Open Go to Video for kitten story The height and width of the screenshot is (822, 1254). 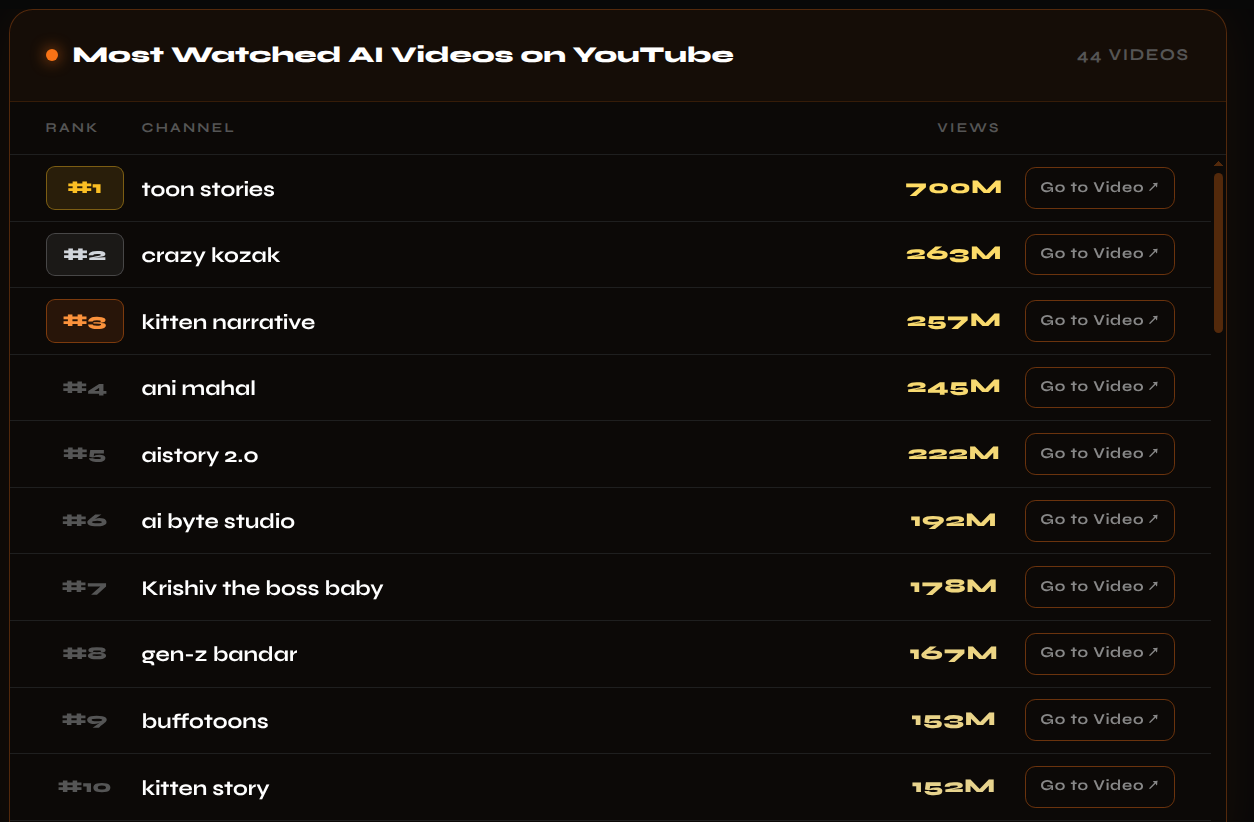pyautogui.click(x=1099, y=786)
